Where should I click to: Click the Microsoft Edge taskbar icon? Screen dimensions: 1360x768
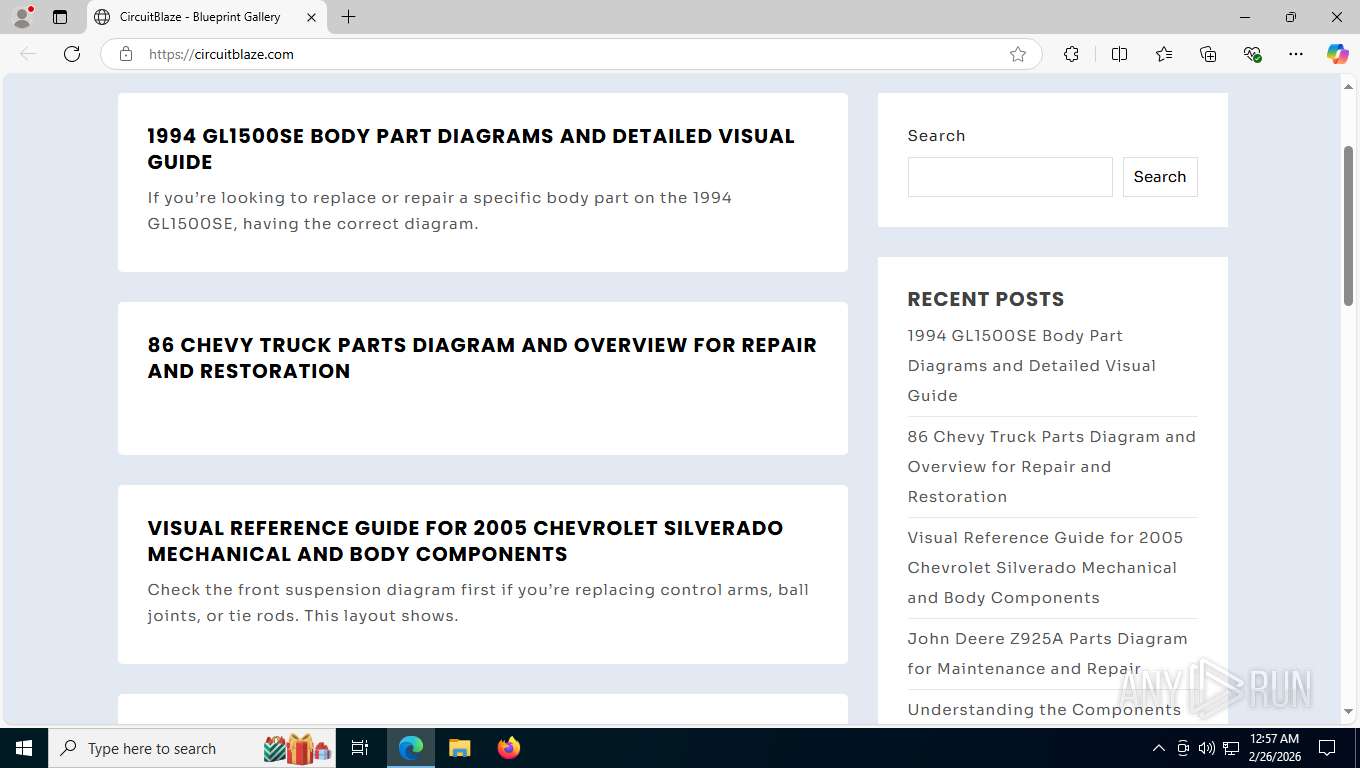tap(411, 748)
